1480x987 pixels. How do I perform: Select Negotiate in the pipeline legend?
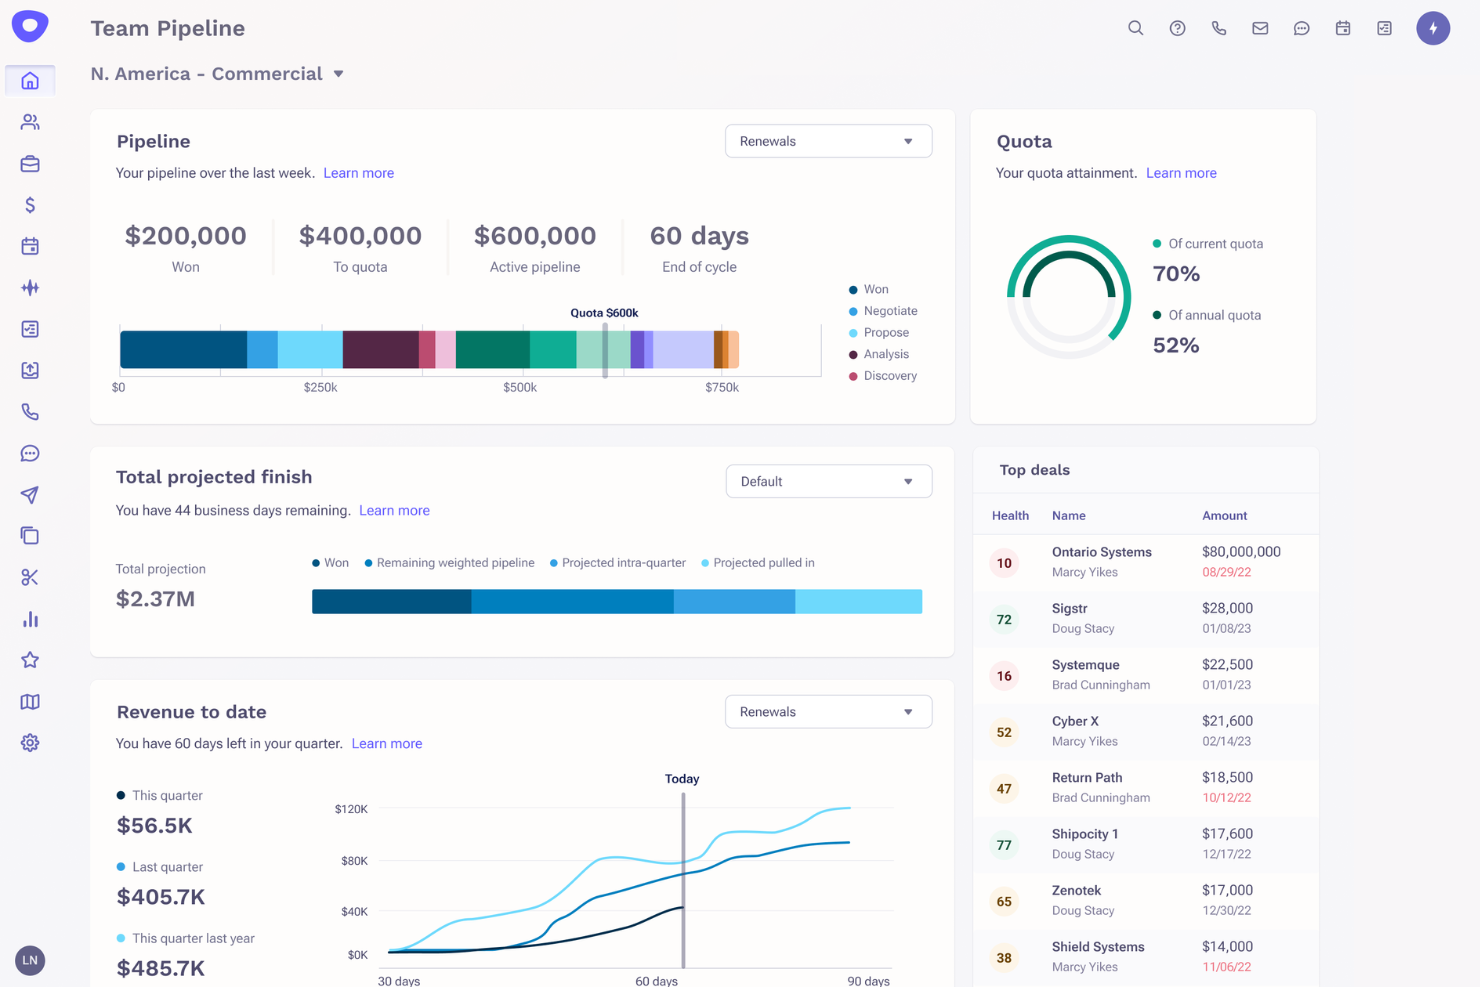(883, 311)
